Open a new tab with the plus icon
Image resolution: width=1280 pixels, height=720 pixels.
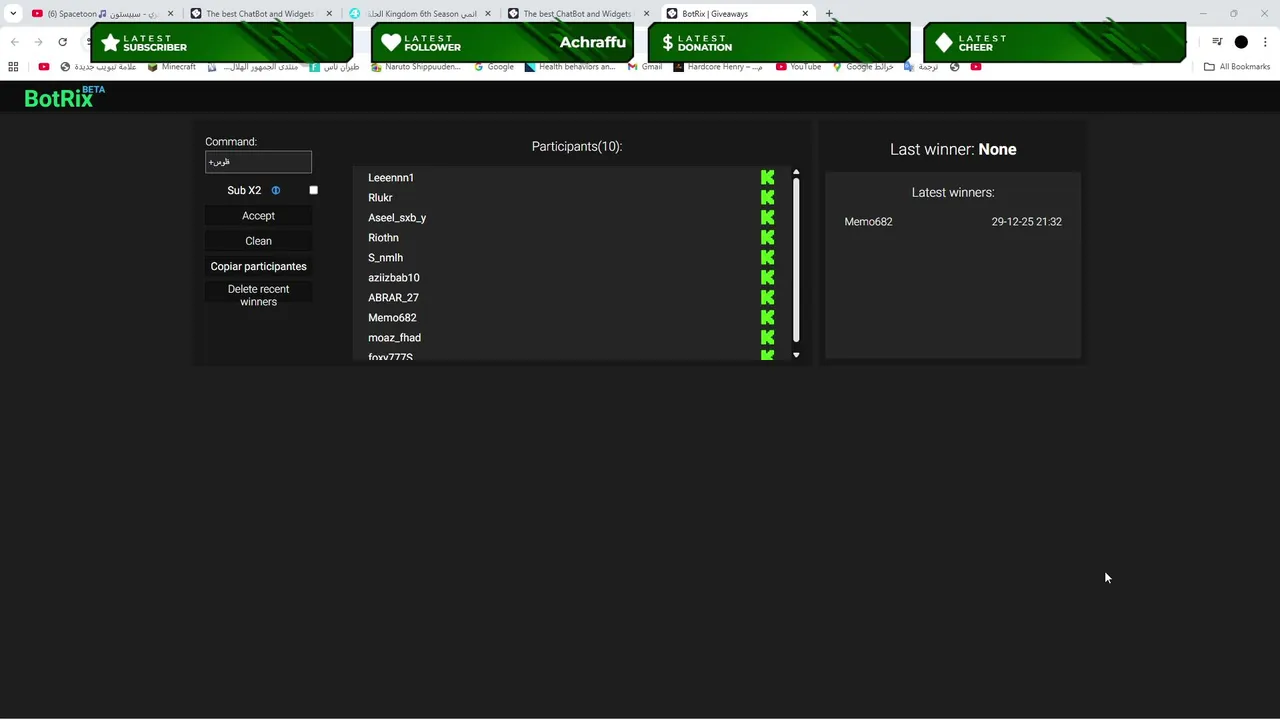(829, 14)
